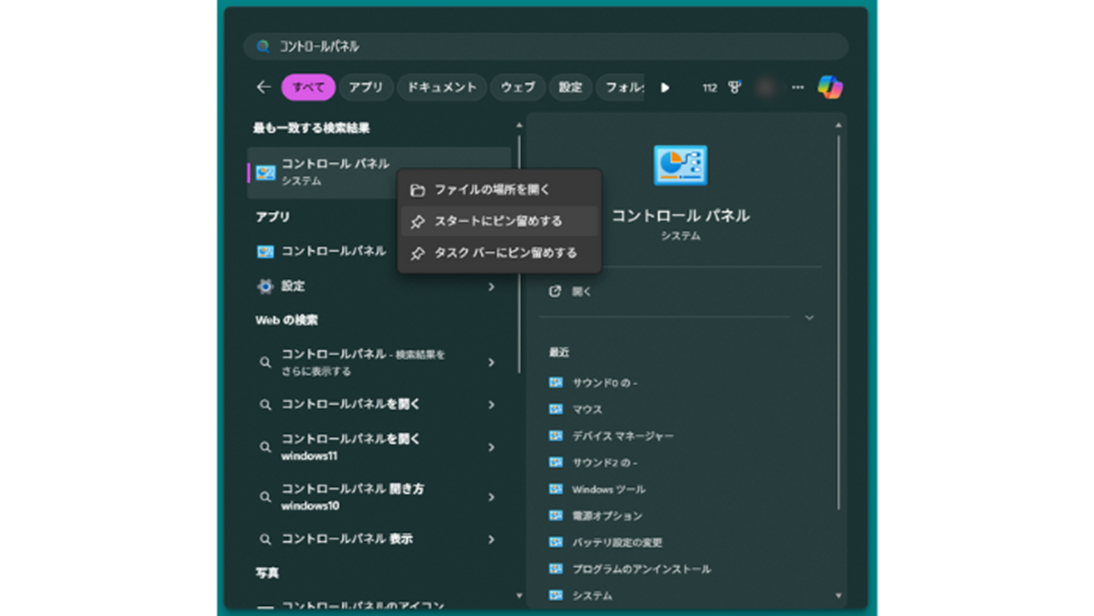Switch to the ドキュメント filter tab
This screenshot has width=1094, height=616.
pos(441,87)
